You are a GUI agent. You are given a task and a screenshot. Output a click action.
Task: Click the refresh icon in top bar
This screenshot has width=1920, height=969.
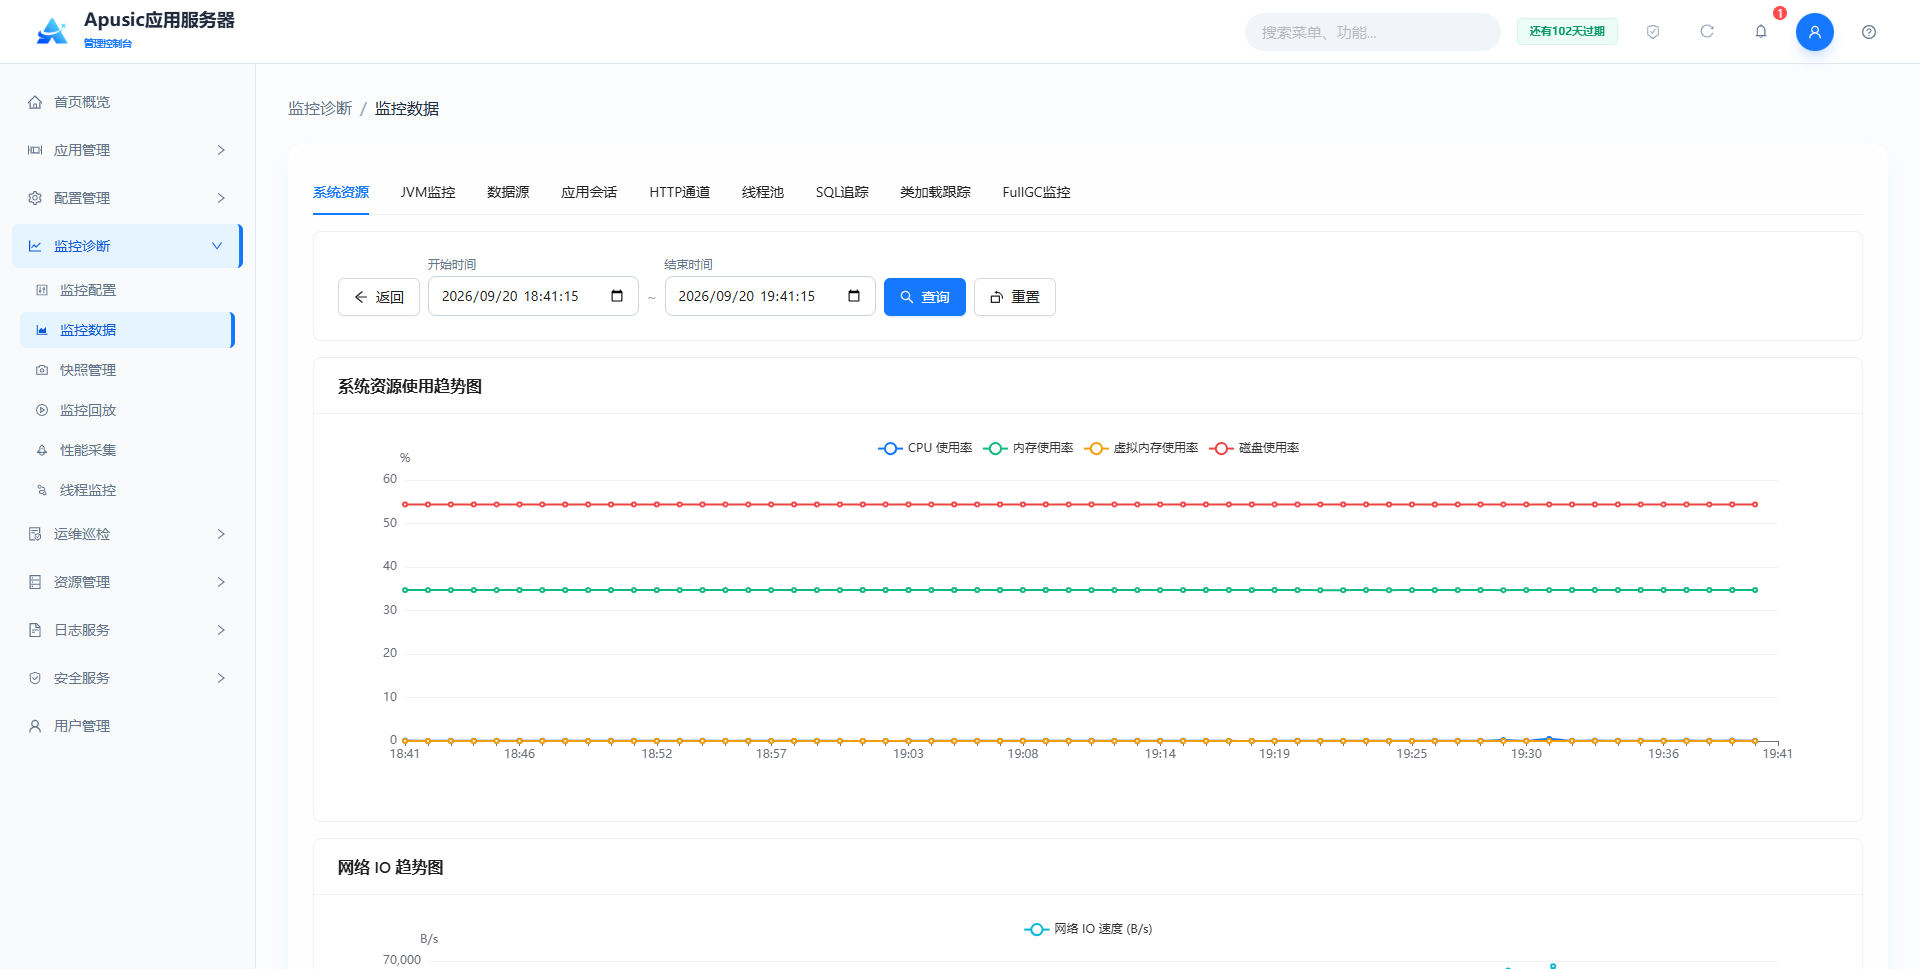point(1707,32)
